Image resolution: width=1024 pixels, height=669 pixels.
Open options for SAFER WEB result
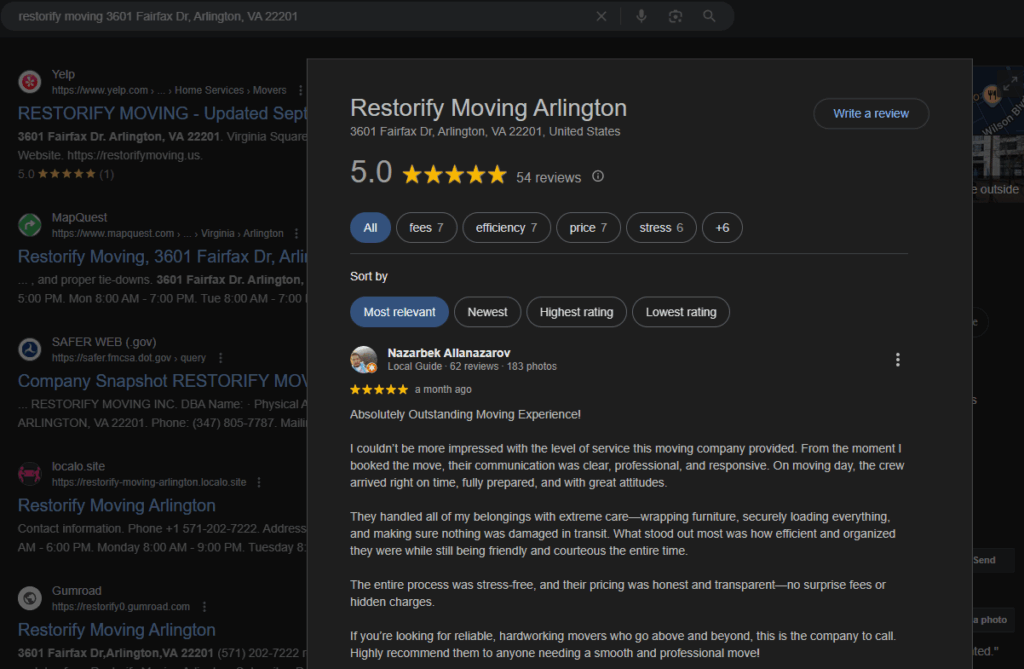pos(220,358)
